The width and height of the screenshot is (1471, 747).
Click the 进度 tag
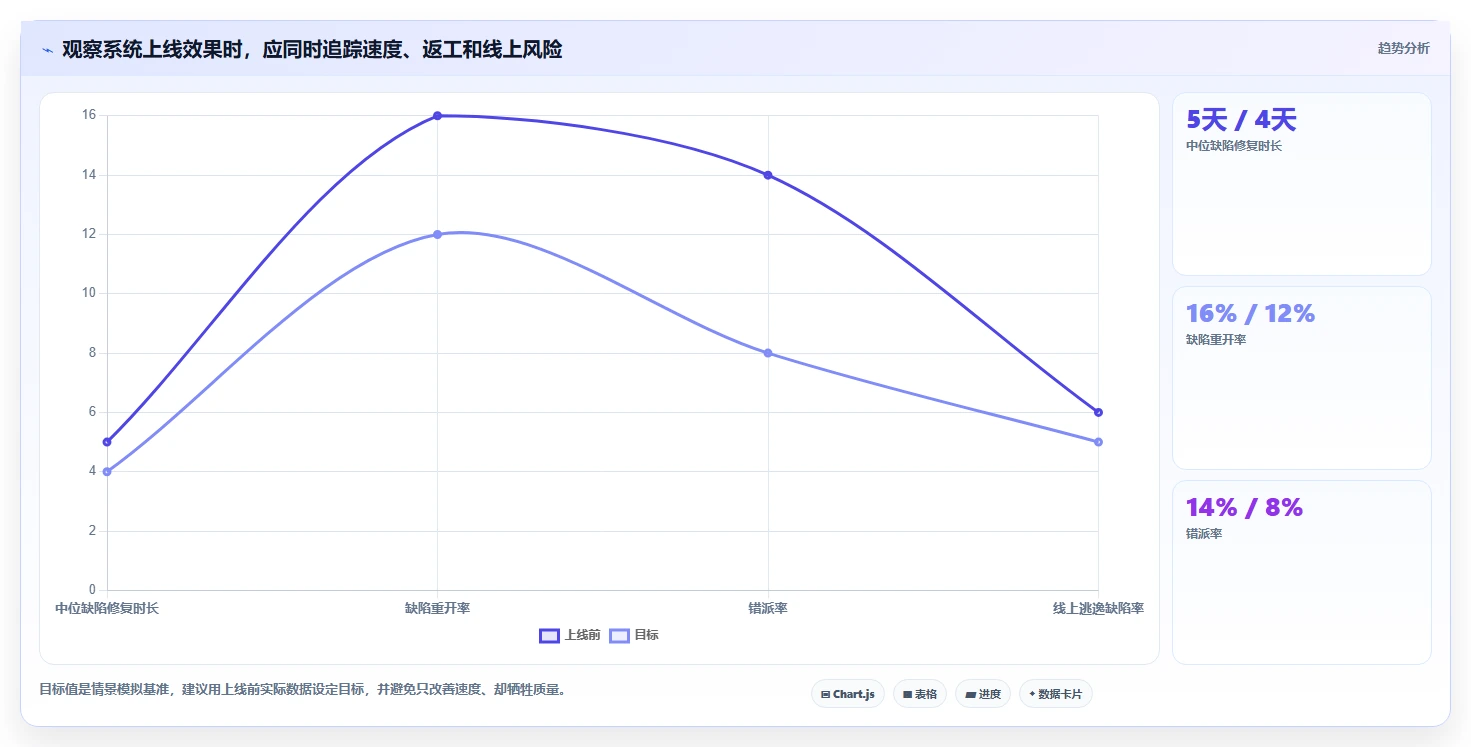coord(983,694)
